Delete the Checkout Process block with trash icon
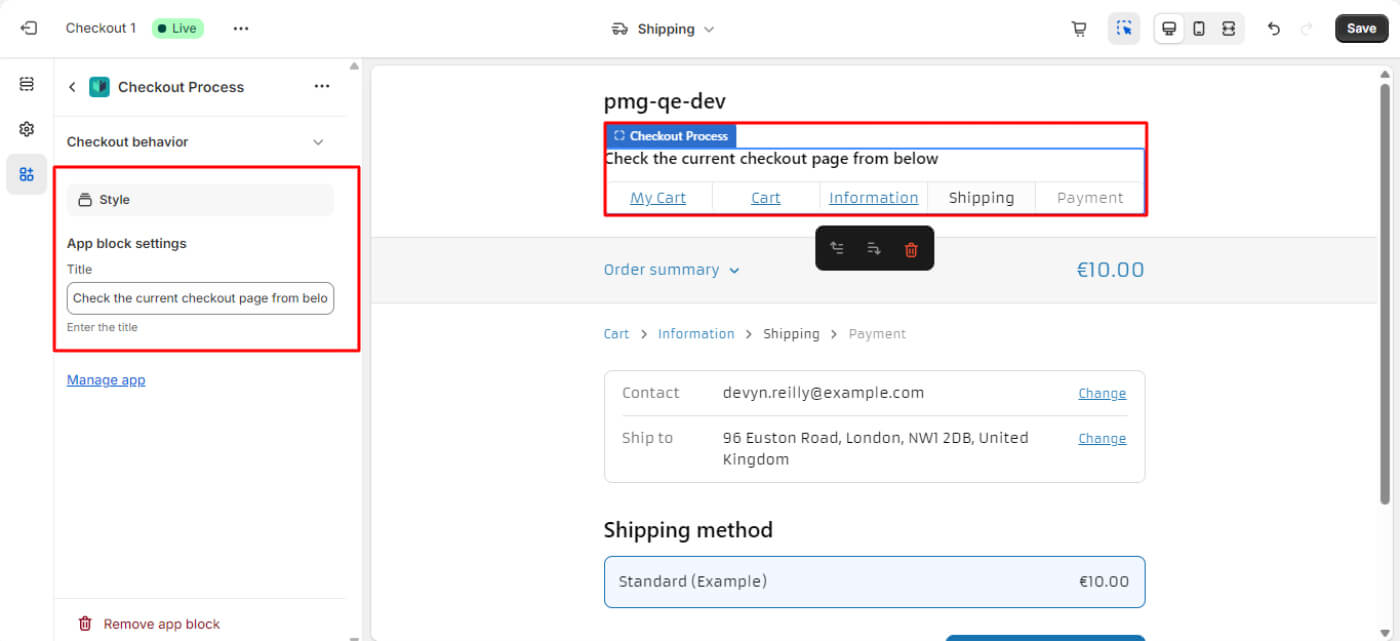Screen dimensions: 1400x641 [911, 249]
